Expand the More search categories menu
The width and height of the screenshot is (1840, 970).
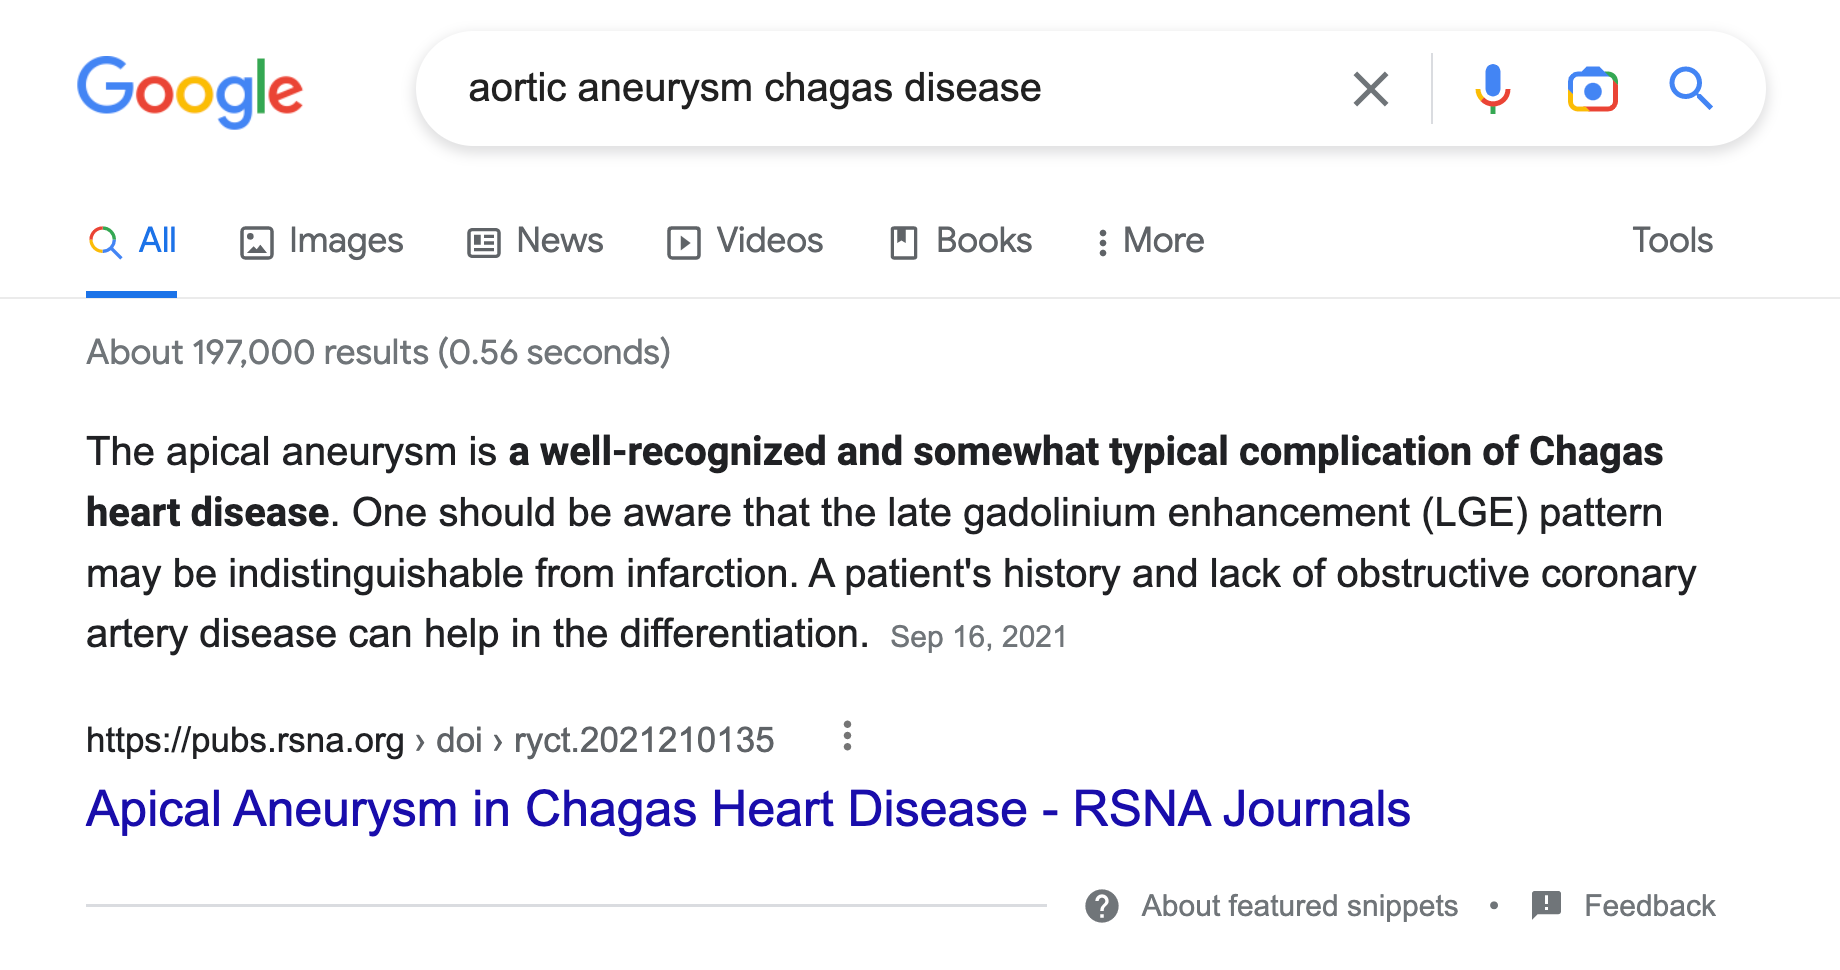pyautogui.click(x=1151, y=241)
